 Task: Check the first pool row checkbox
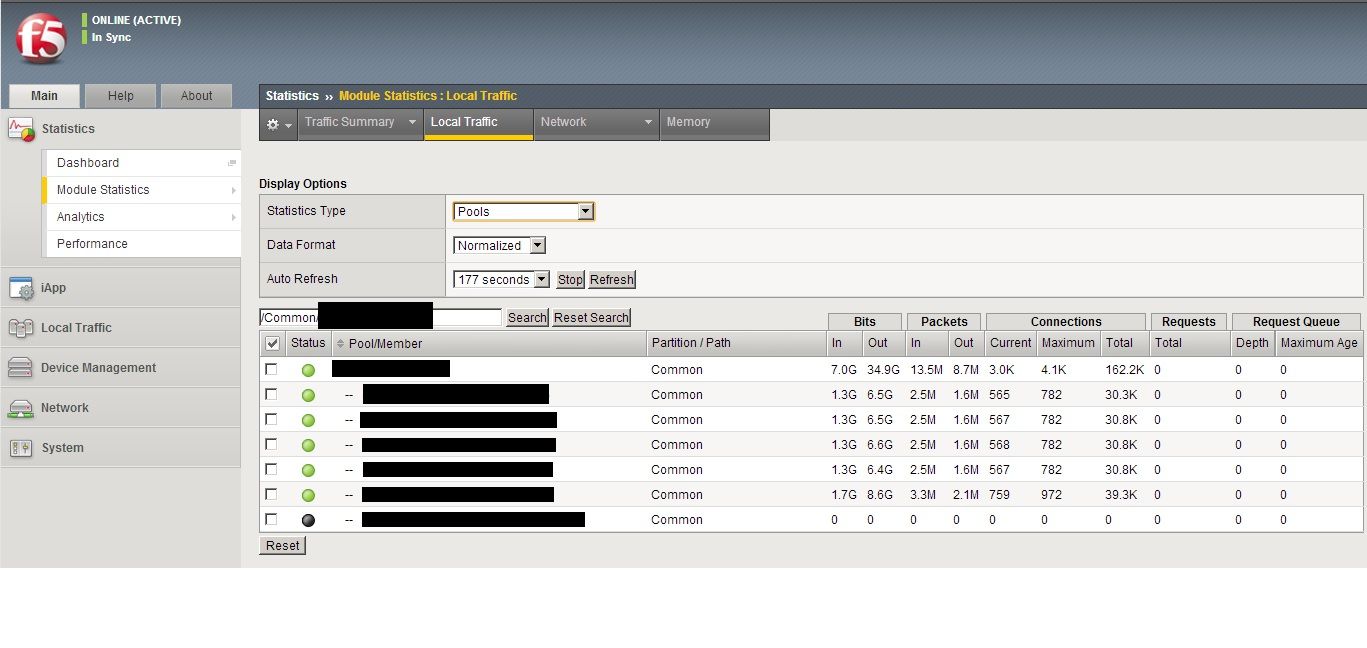pos(271,370)
